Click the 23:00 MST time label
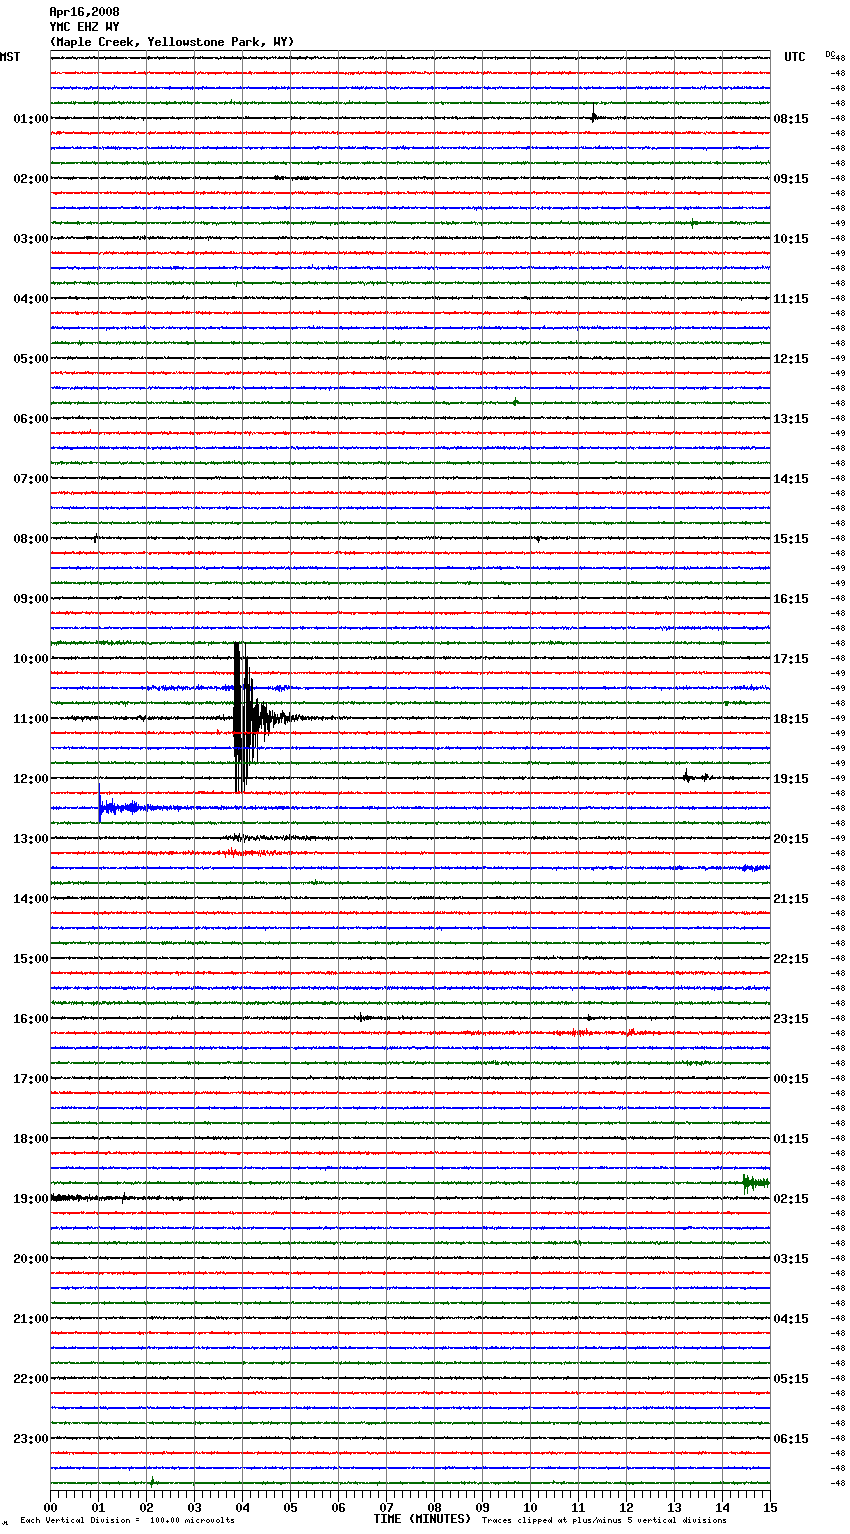Image resolution: width=850 pixels, height=1534 pixels. [x=30, y=1439]
